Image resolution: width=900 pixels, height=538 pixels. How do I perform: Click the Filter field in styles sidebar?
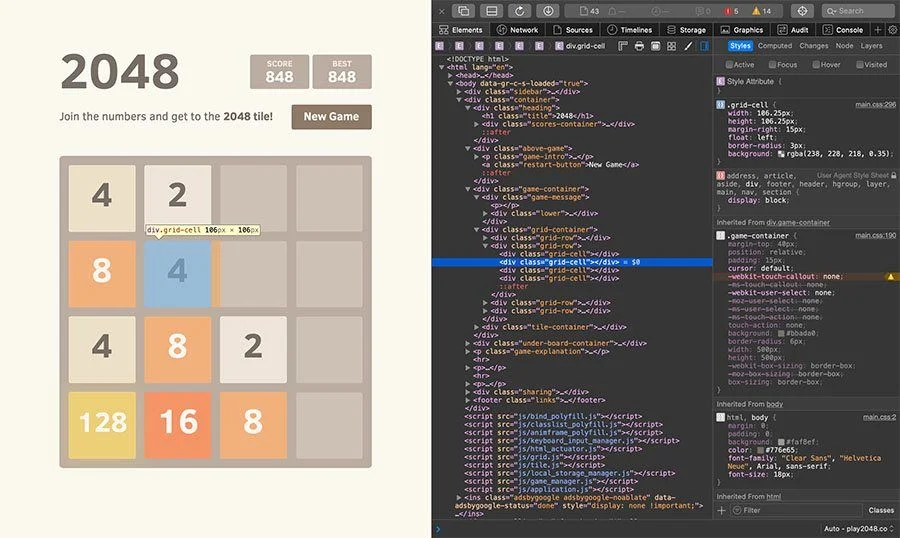(796, 510)
